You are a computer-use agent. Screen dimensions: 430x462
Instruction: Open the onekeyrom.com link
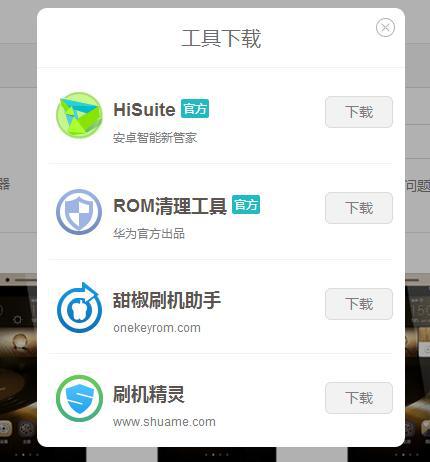pos(157,328)
